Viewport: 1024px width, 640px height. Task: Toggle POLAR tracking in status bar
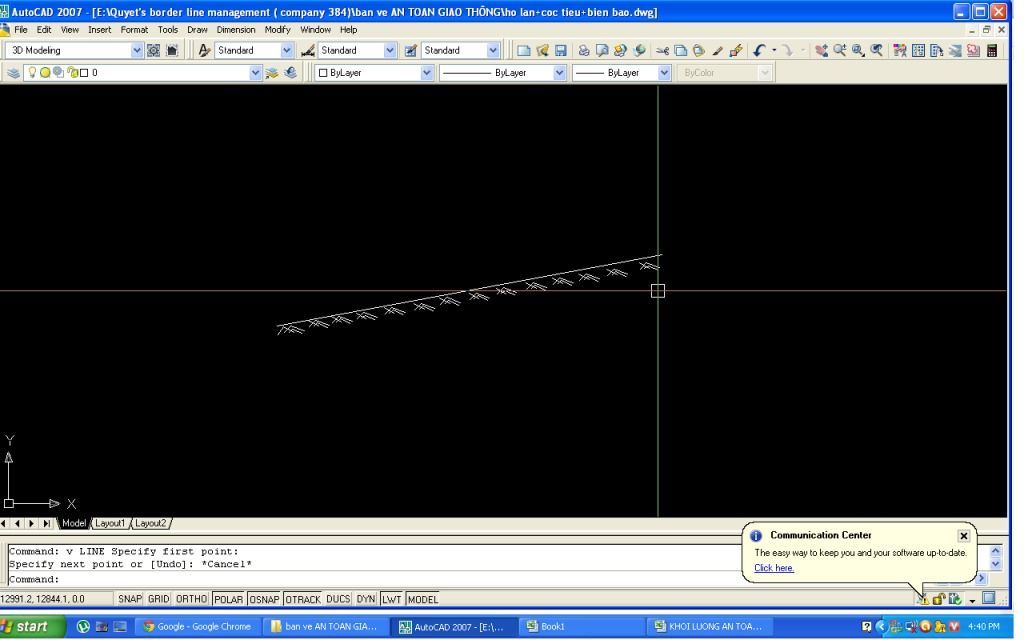coord(229,599)
